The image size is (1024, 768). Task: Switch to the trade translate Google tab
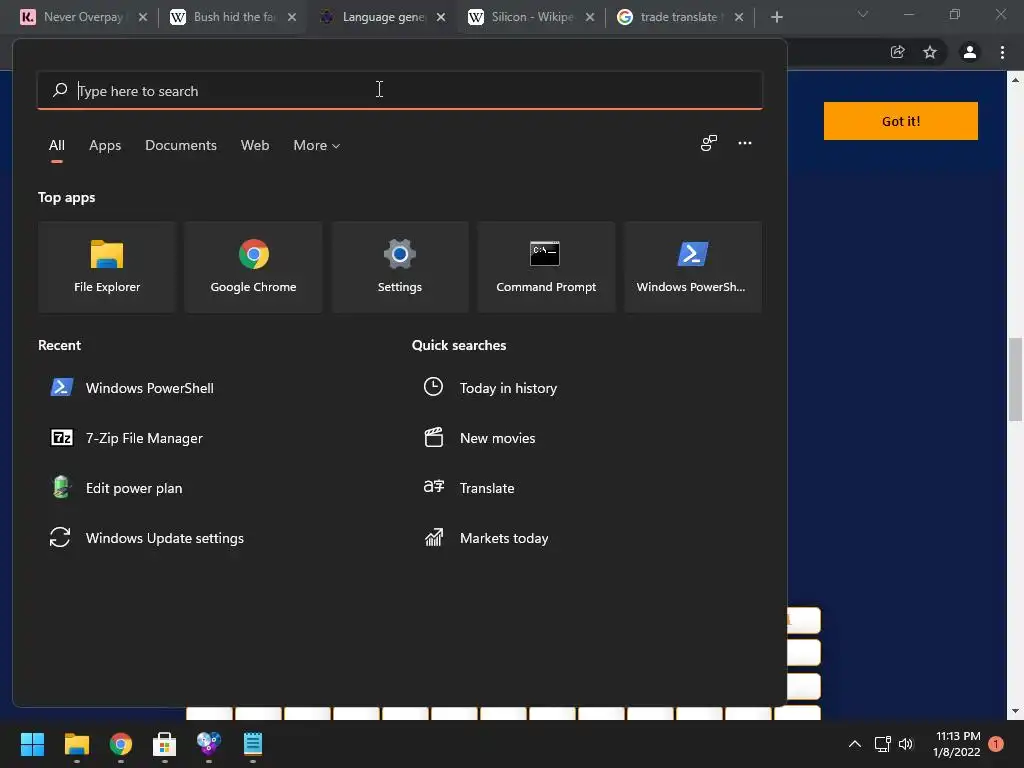coord(680,17)
